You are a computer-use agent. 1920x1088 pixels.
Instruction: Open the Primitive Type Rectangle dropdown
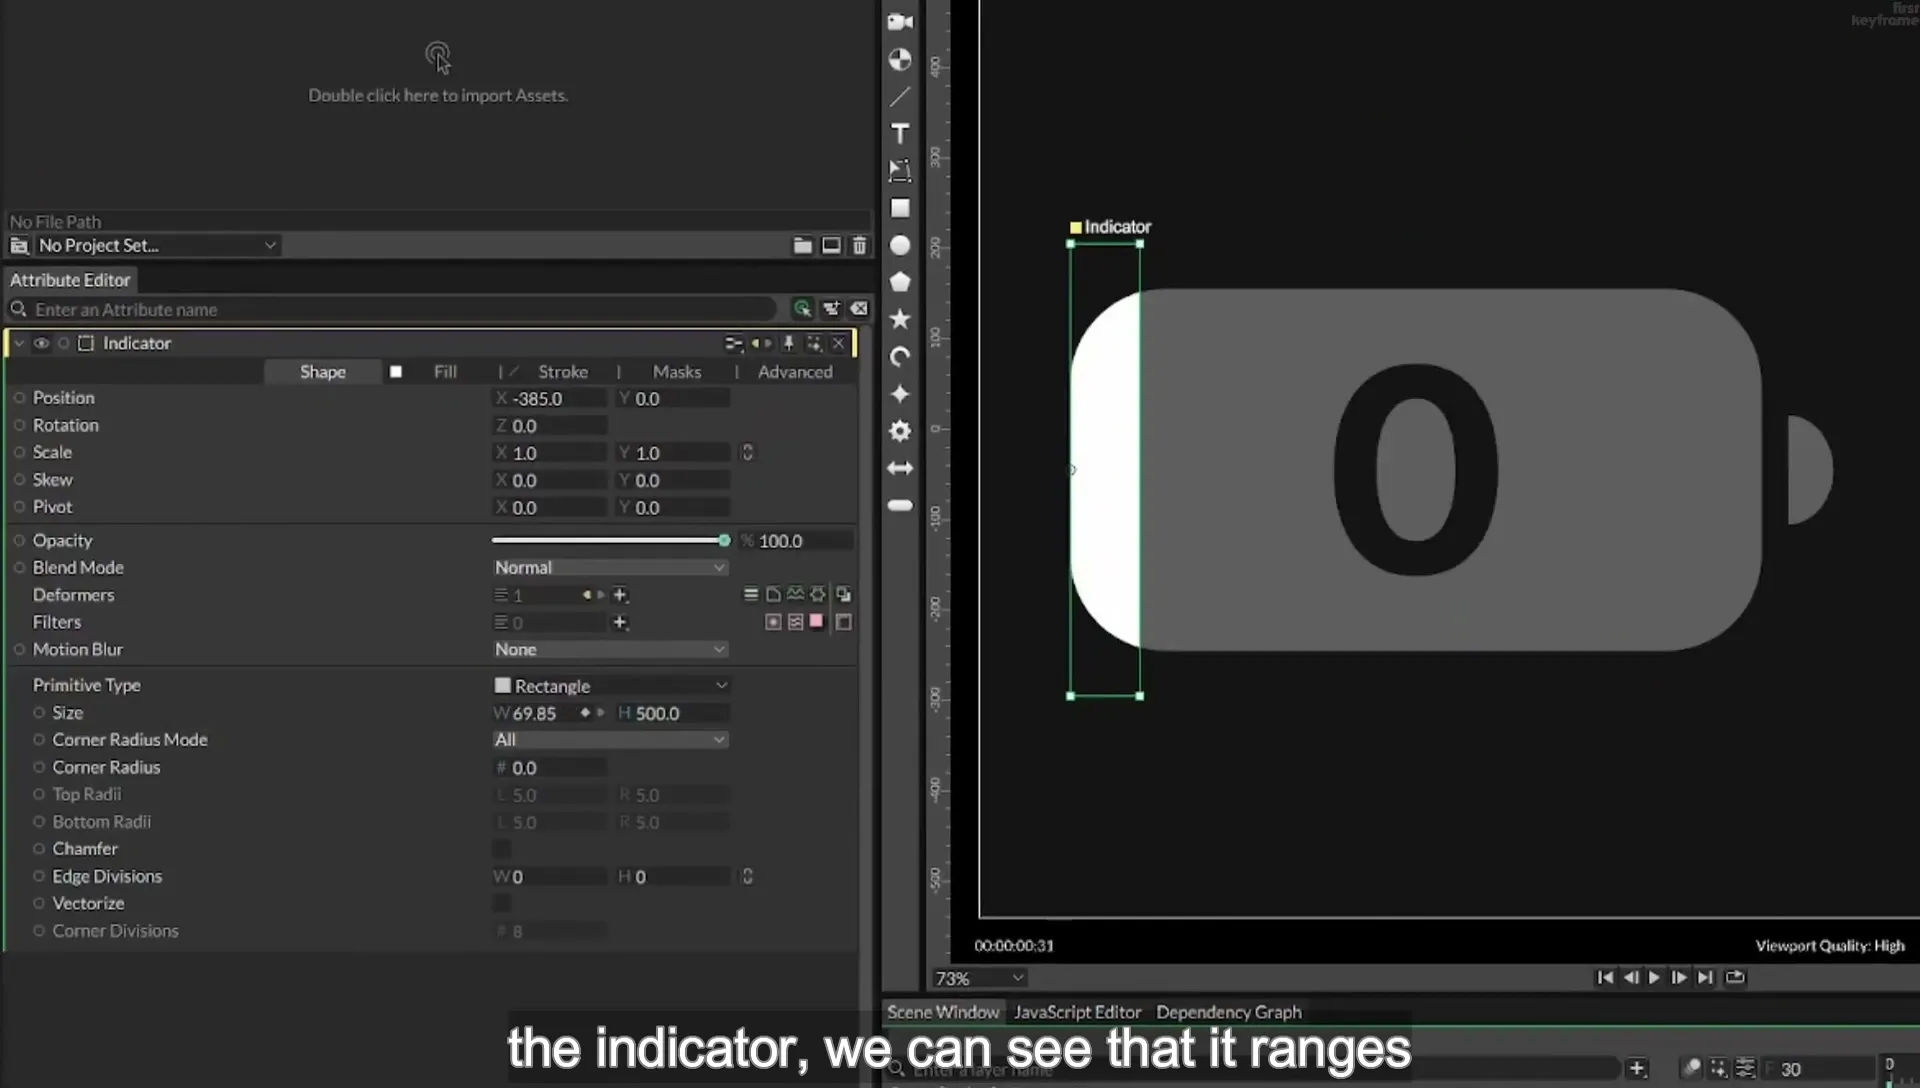[610, 686]
